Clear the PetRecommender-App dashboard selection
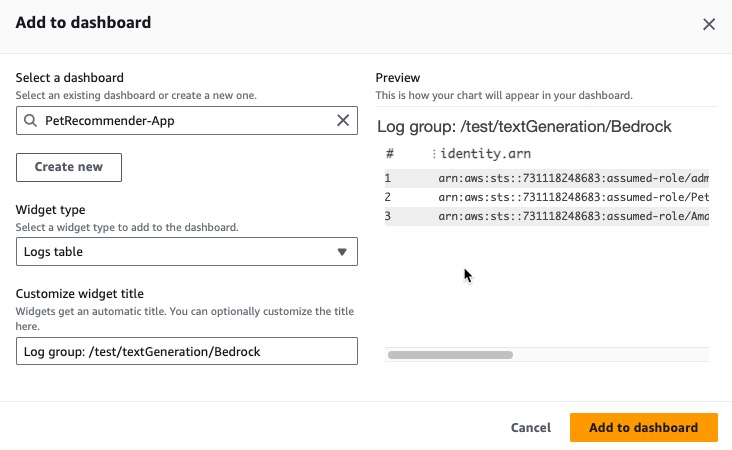The width and height of the screenshot is (732, 450). [343, 120]
